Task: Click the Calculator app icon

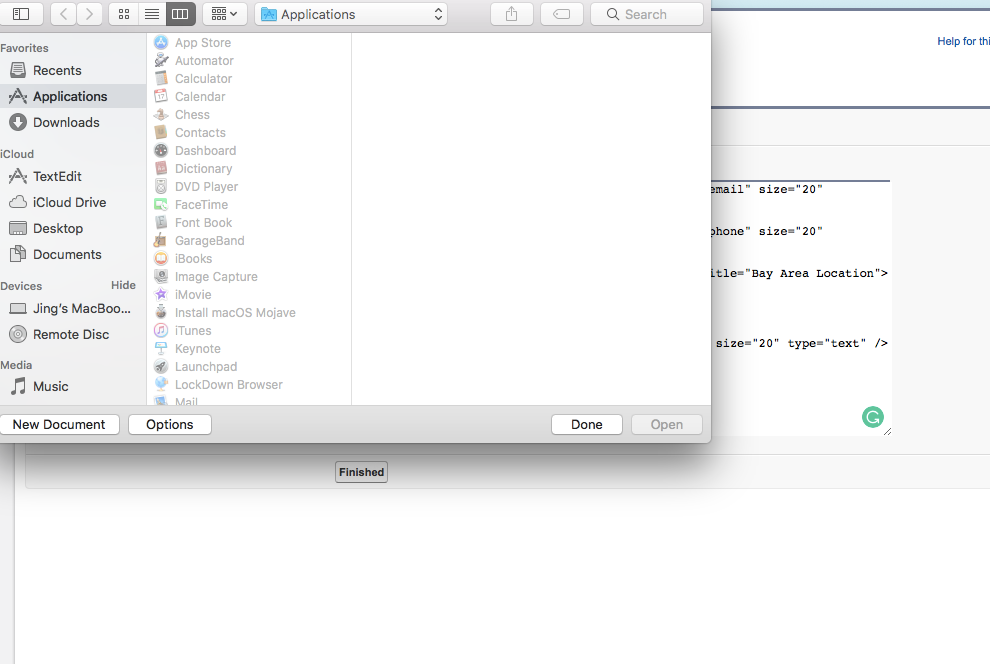Action: click(161, 78)
